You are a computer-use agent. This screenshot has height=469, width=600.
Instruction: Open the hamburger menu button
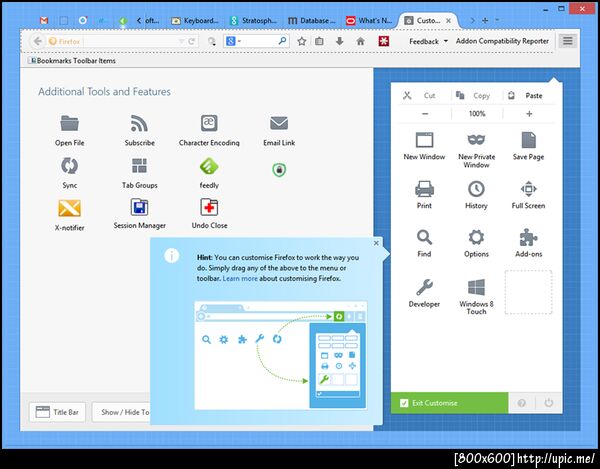tap(568, 41)
